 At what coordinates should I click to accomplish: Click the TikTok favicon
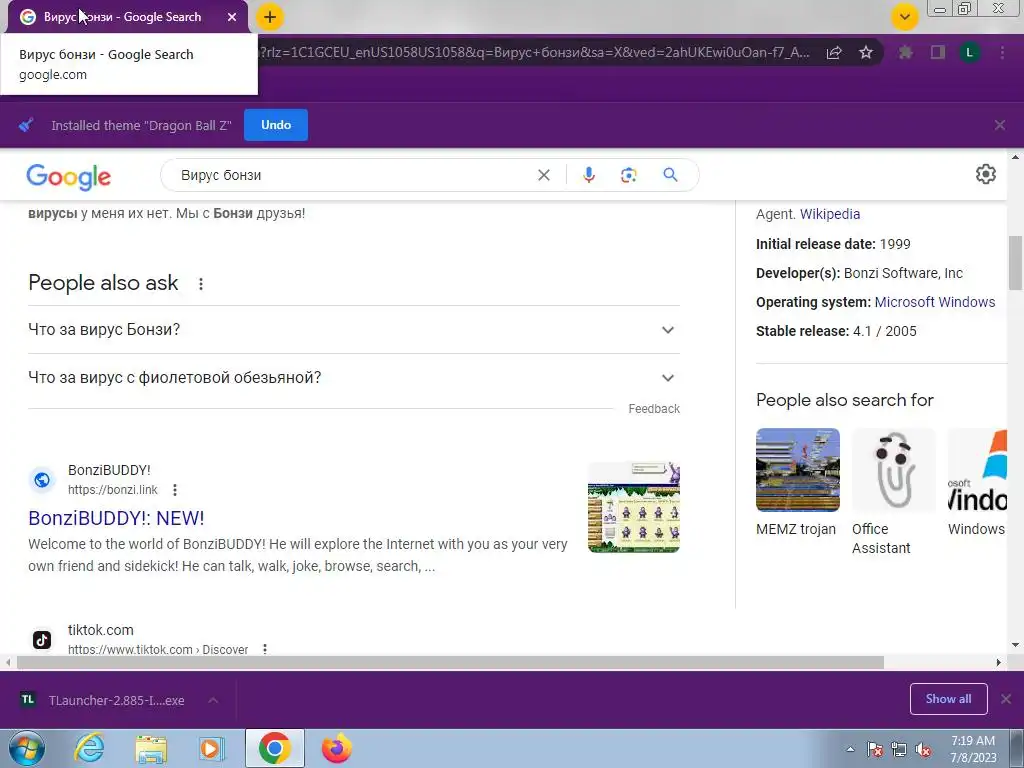42,640
